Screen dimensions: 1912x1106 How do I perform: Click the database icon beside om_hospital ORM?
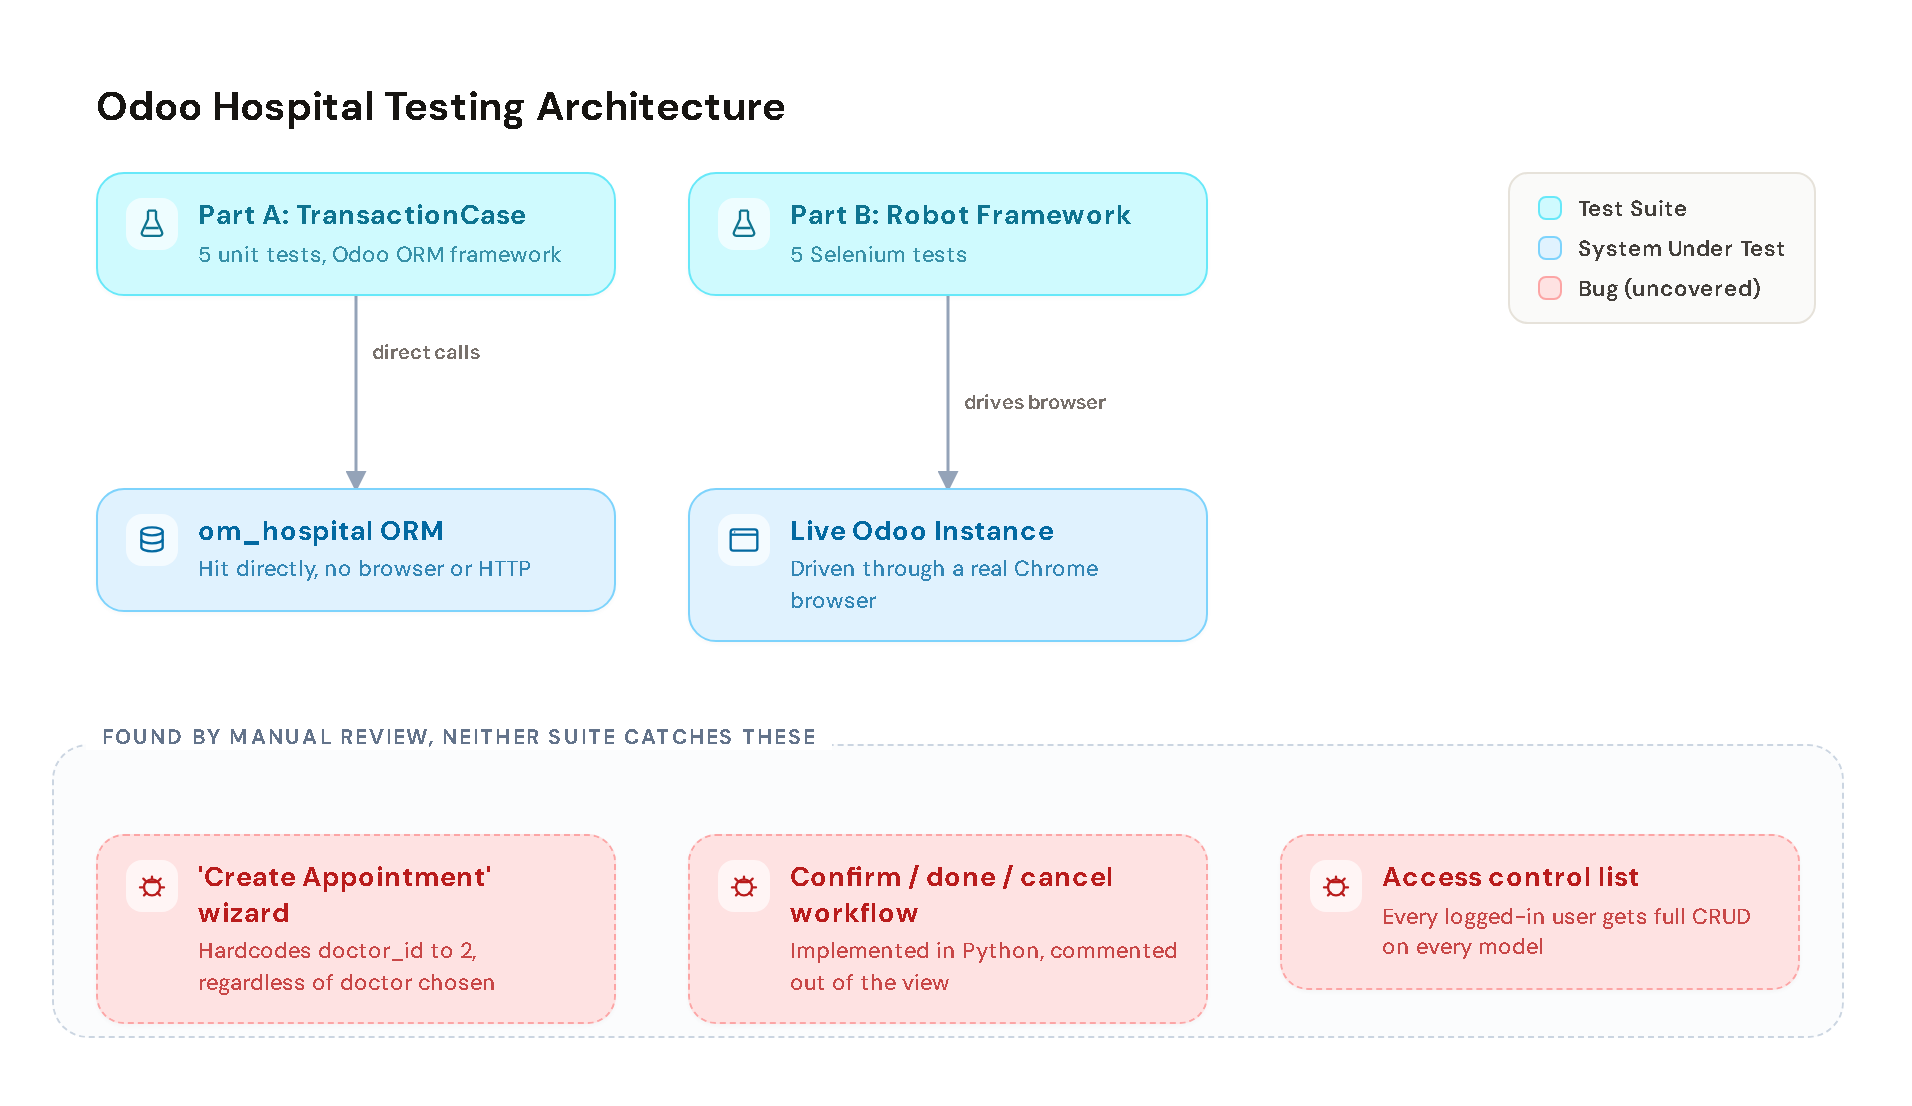[x=152, y=539]
